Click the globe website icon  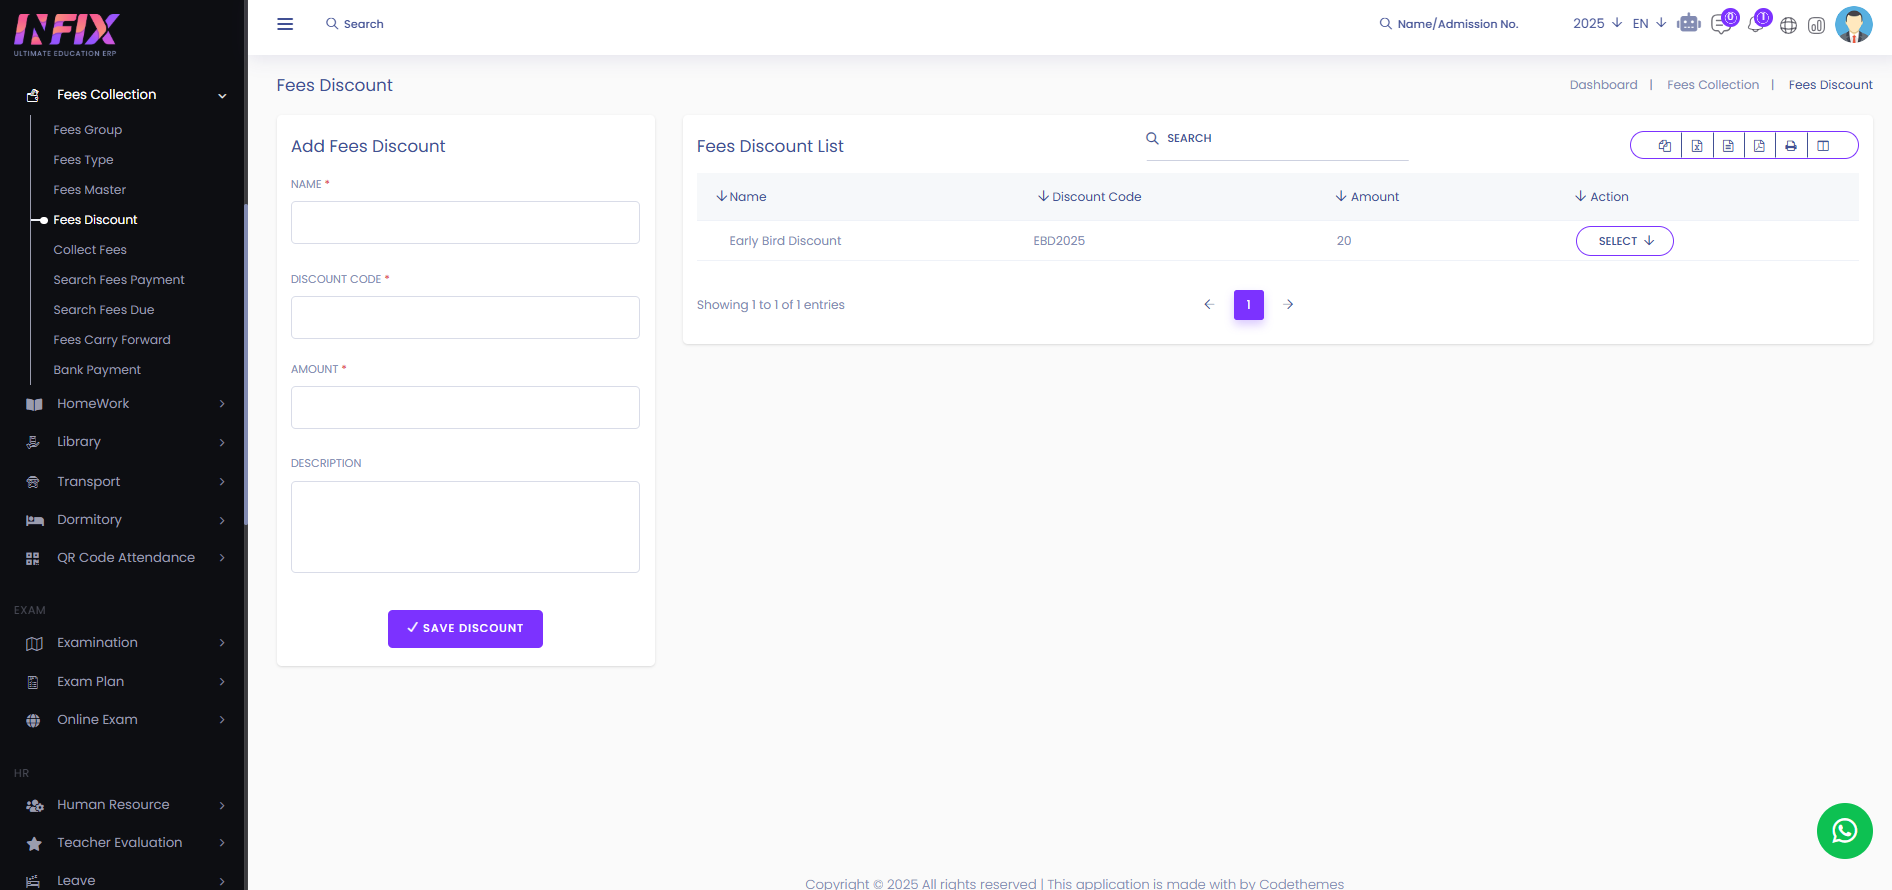pos(1789,25)
